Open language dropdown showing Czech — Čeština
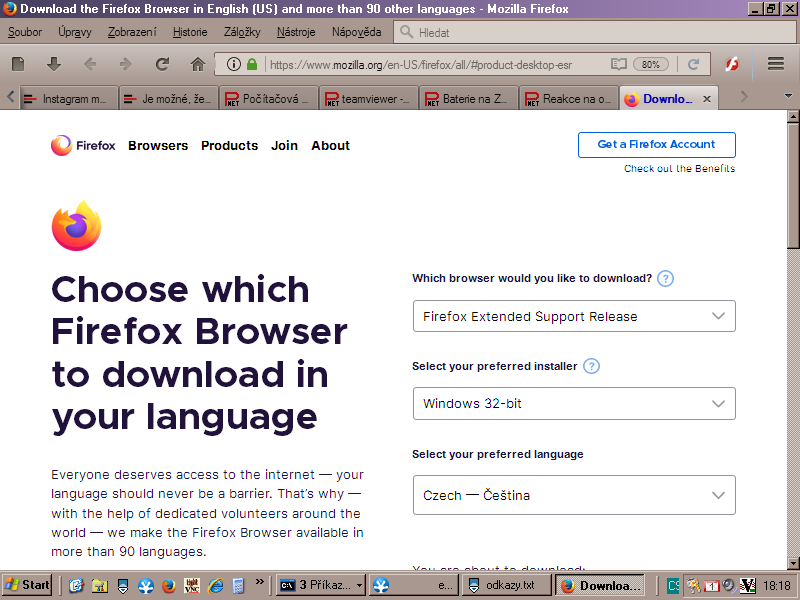The height and width of the screenshot is (600, 800). 574,495
